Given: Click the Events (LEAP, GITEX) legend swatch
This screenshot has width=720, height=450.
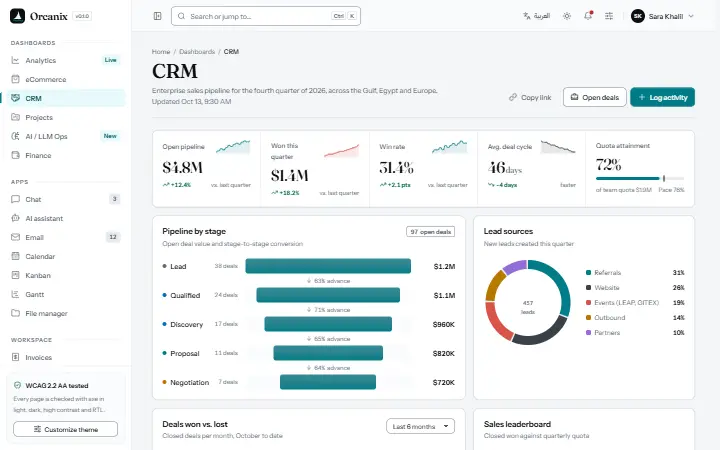Looking at the screenshot, I should click(x=588, y=303).
